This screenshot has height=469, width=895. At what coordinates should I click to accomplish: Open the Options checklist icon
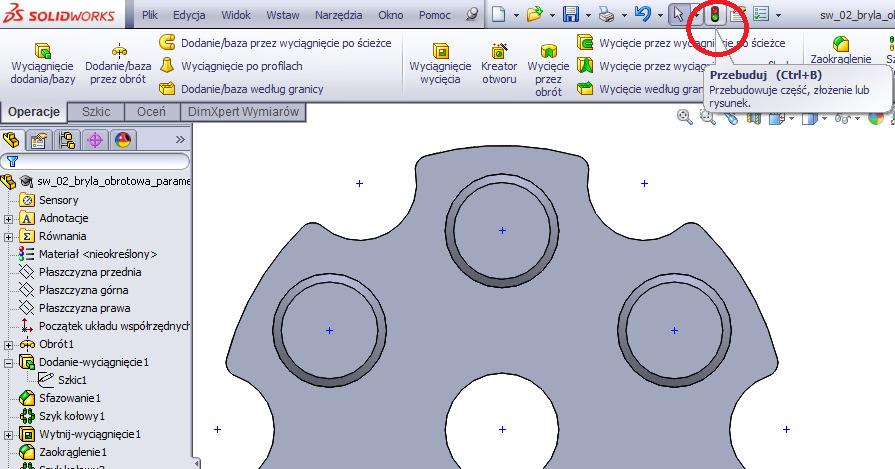[760, 14]
